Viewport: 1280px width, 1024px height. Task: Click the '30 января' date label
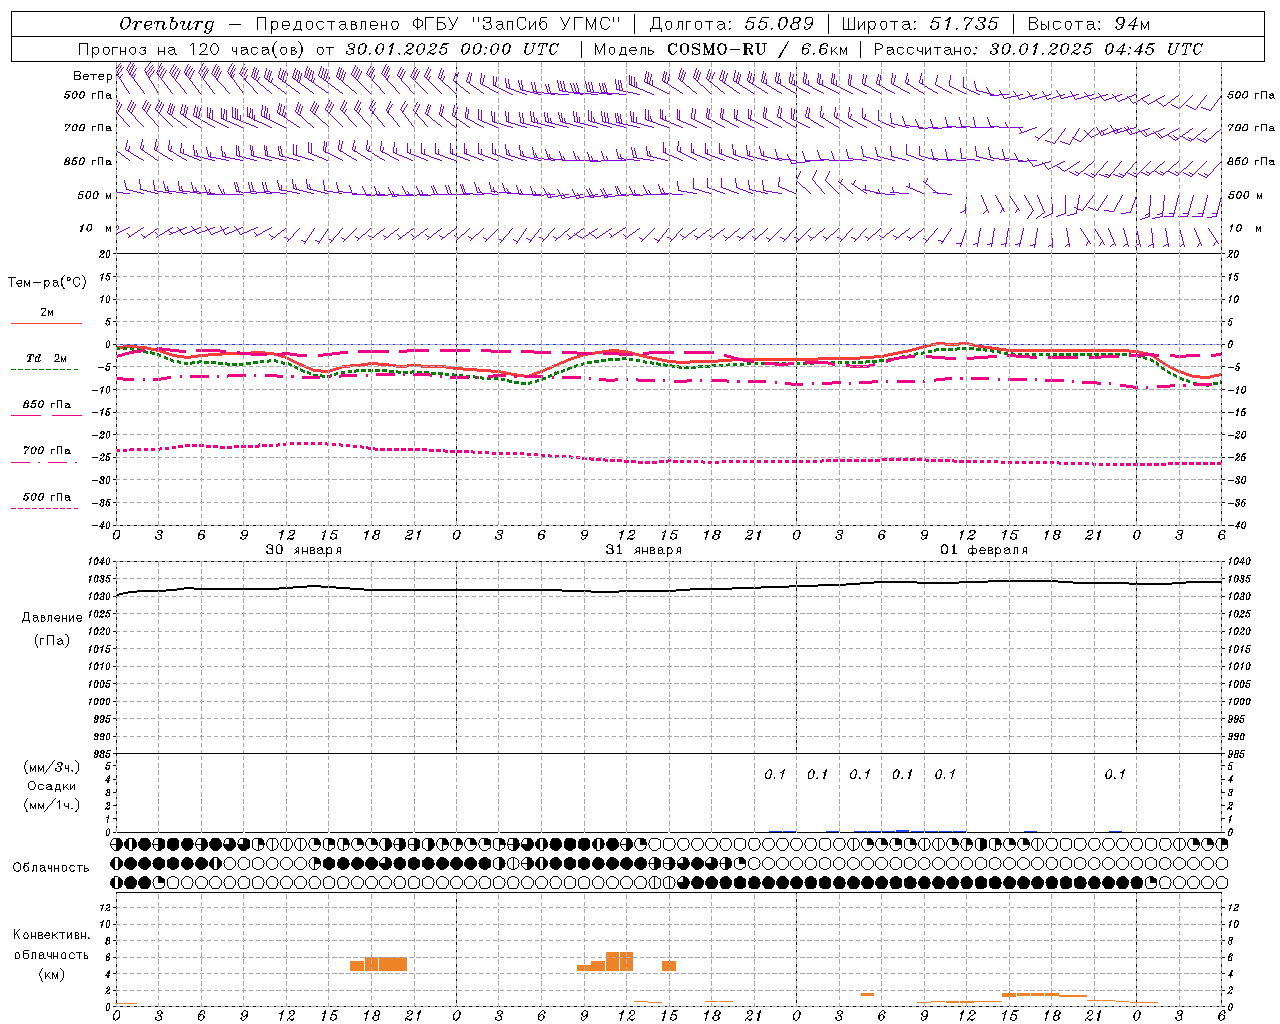point(303,550)
